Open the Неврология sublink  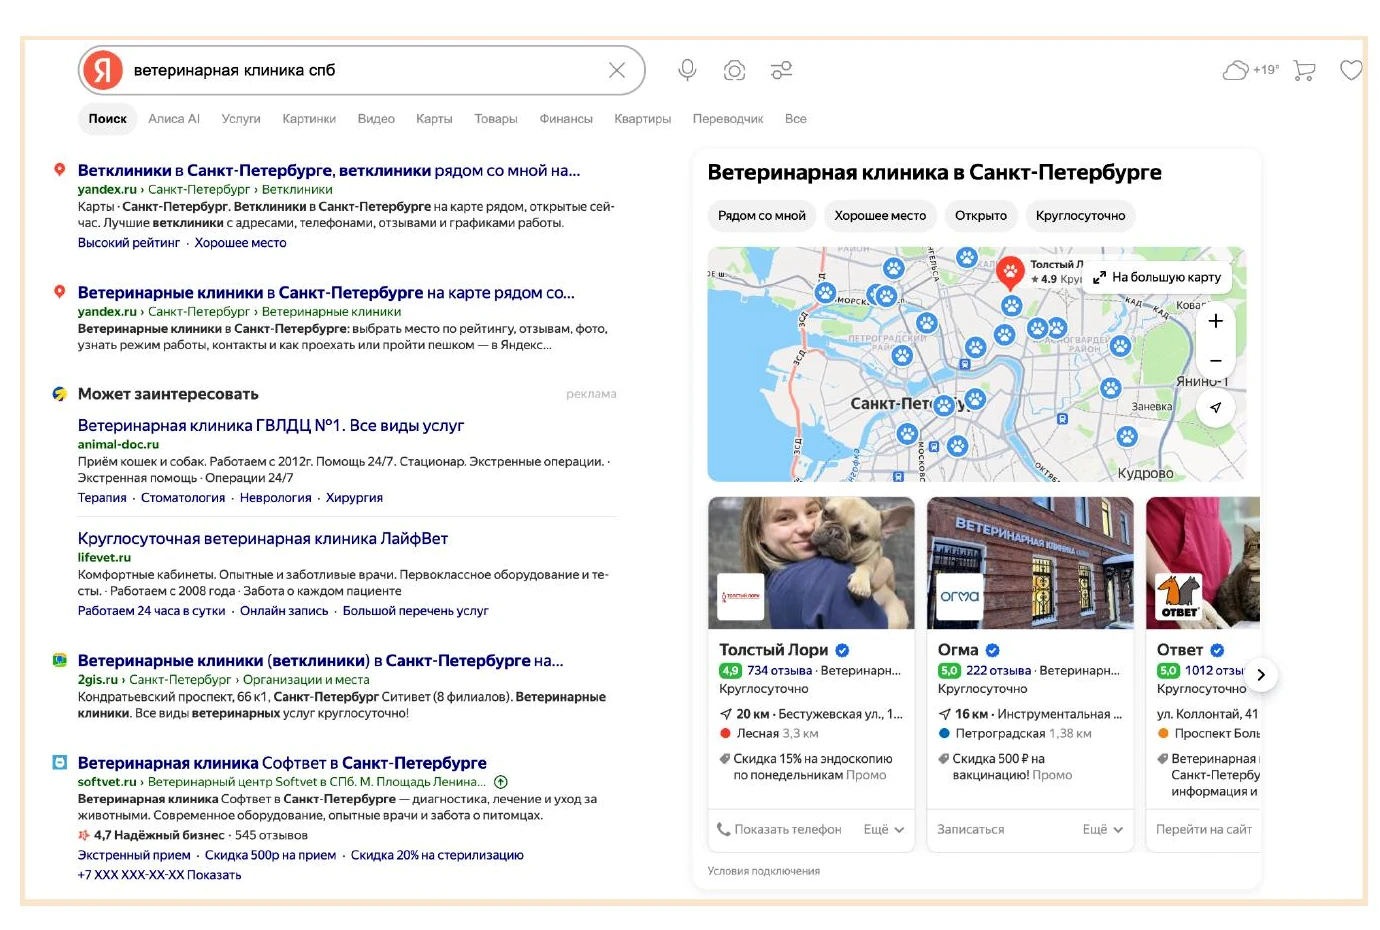coord(275,498)
